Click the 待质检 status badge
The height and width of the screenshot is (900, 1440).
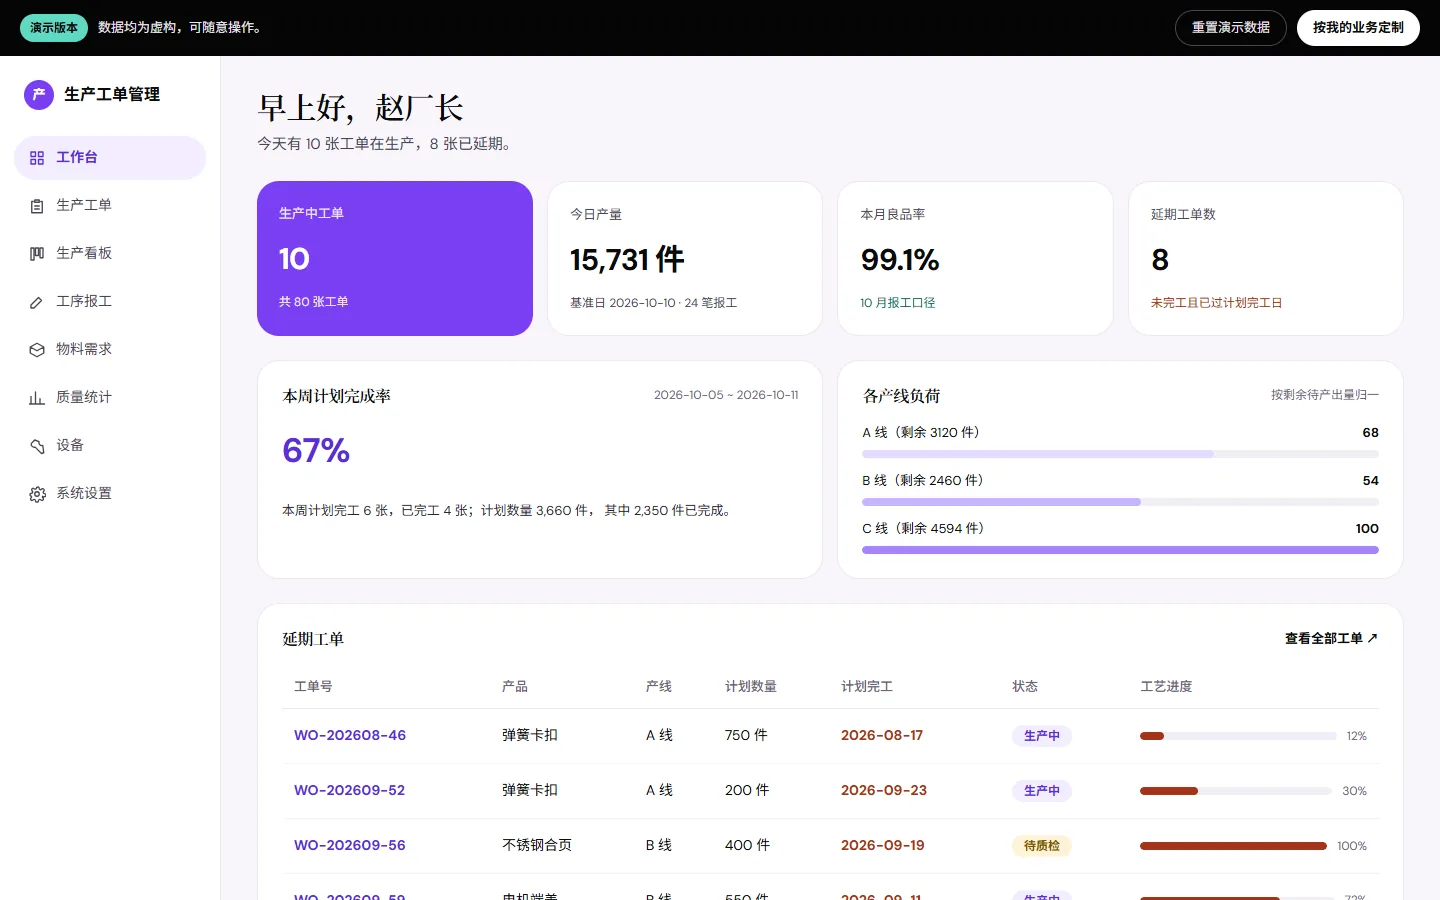(x=1042, y=846)
